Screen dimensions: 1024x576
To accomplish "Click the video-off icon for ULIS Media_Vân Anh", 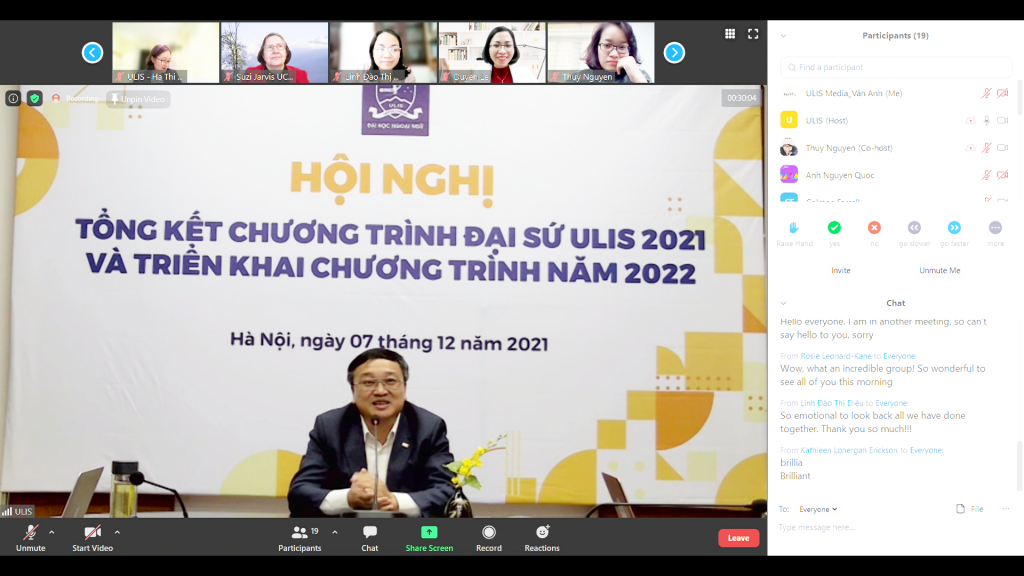I will [1002, 93].
